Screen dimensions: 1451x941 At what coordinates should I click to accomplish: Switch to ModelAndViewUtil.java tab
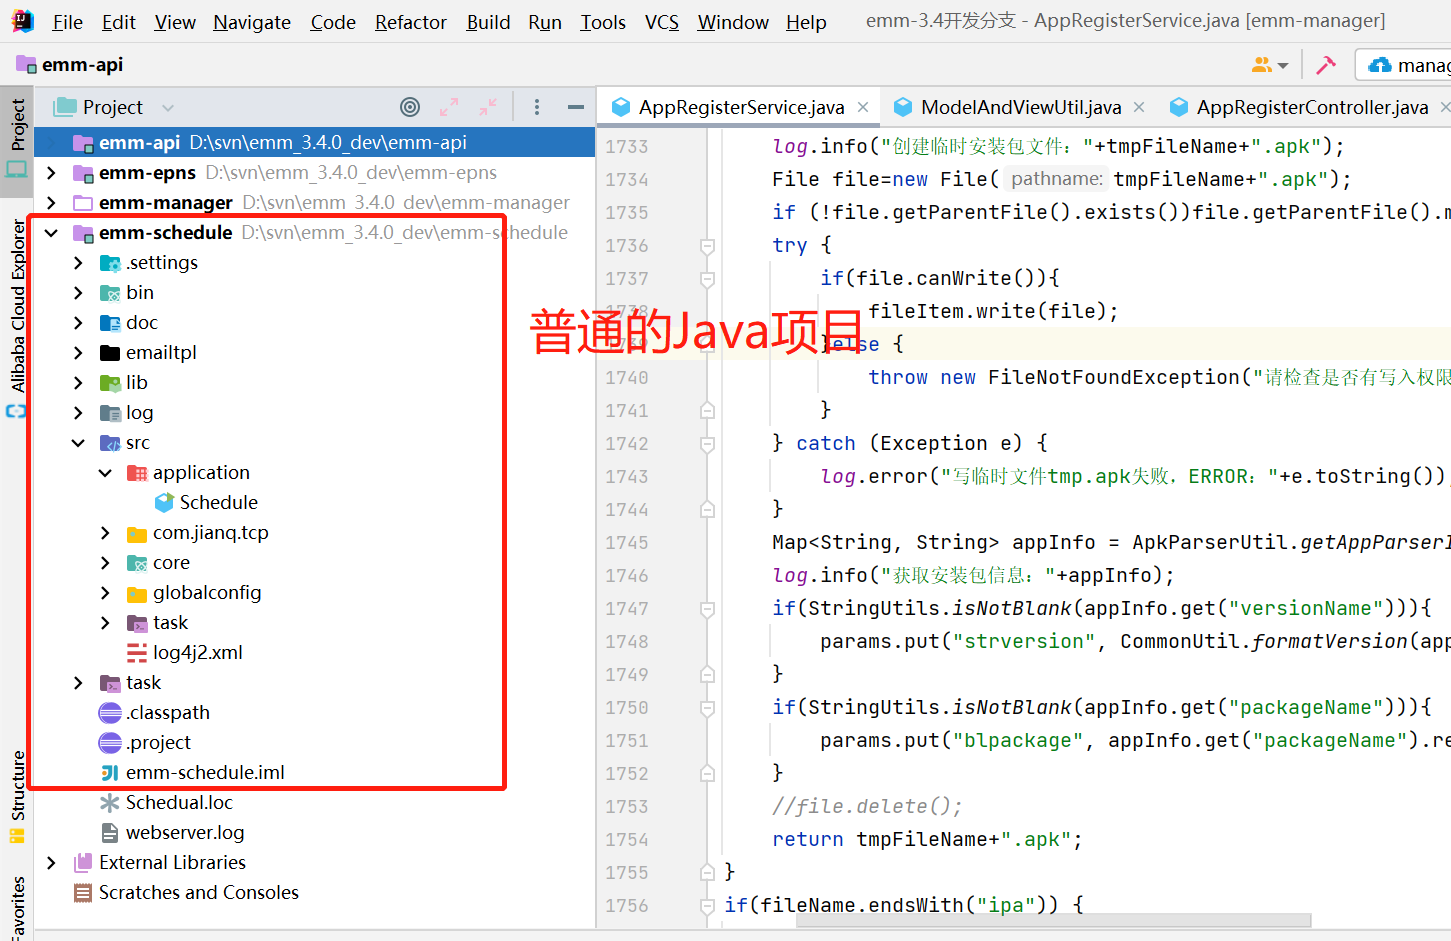pos(1020,107)
